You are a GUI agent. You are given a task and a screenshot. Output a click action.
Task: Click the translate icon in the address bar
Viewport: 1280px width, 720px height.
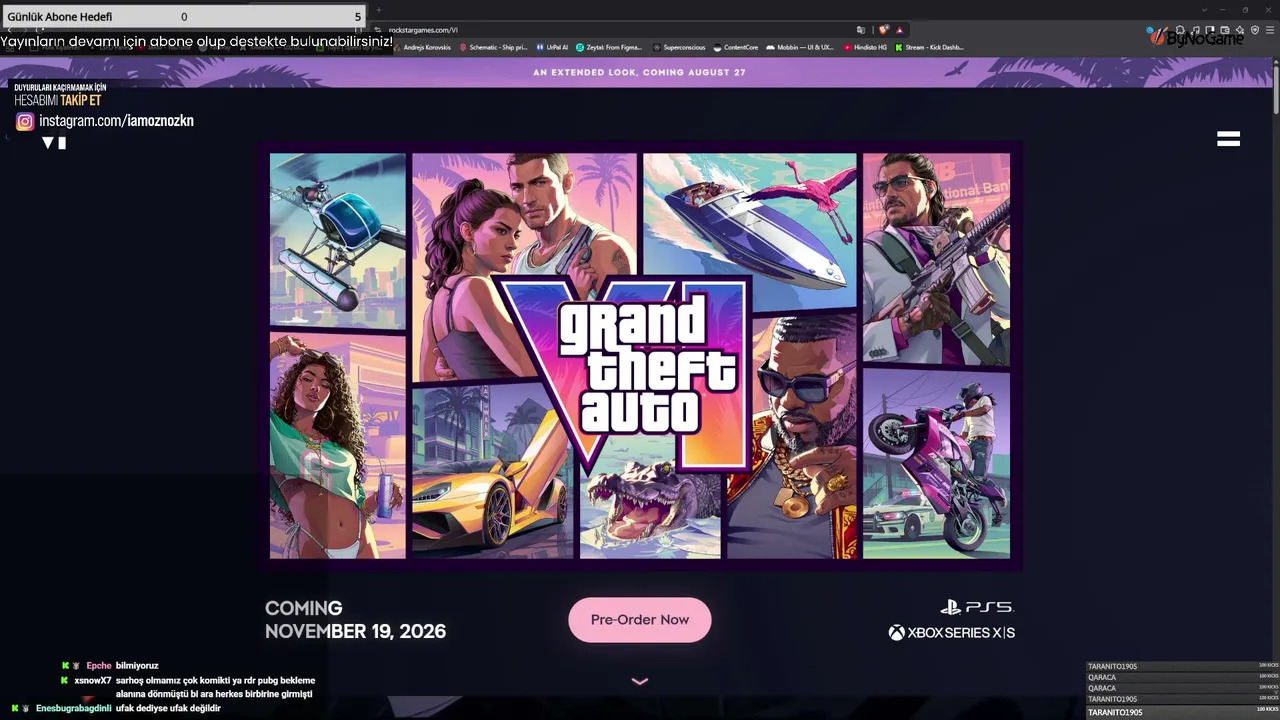point(861,30)
